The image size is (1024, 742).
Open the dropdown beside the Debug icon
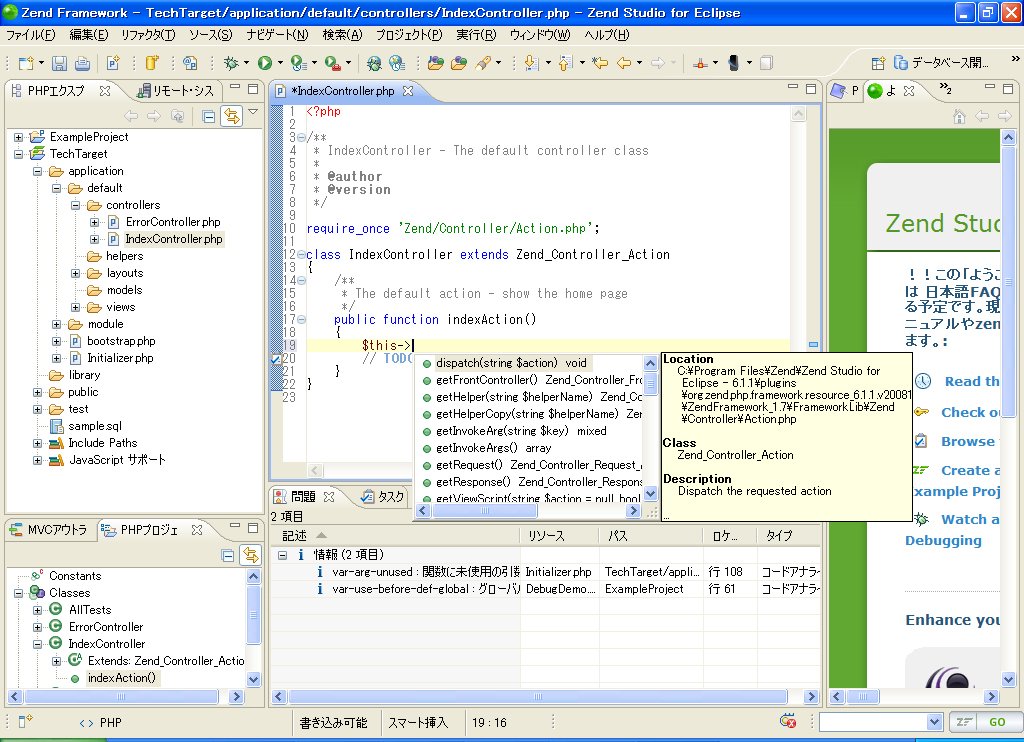(x=246, y=63)
